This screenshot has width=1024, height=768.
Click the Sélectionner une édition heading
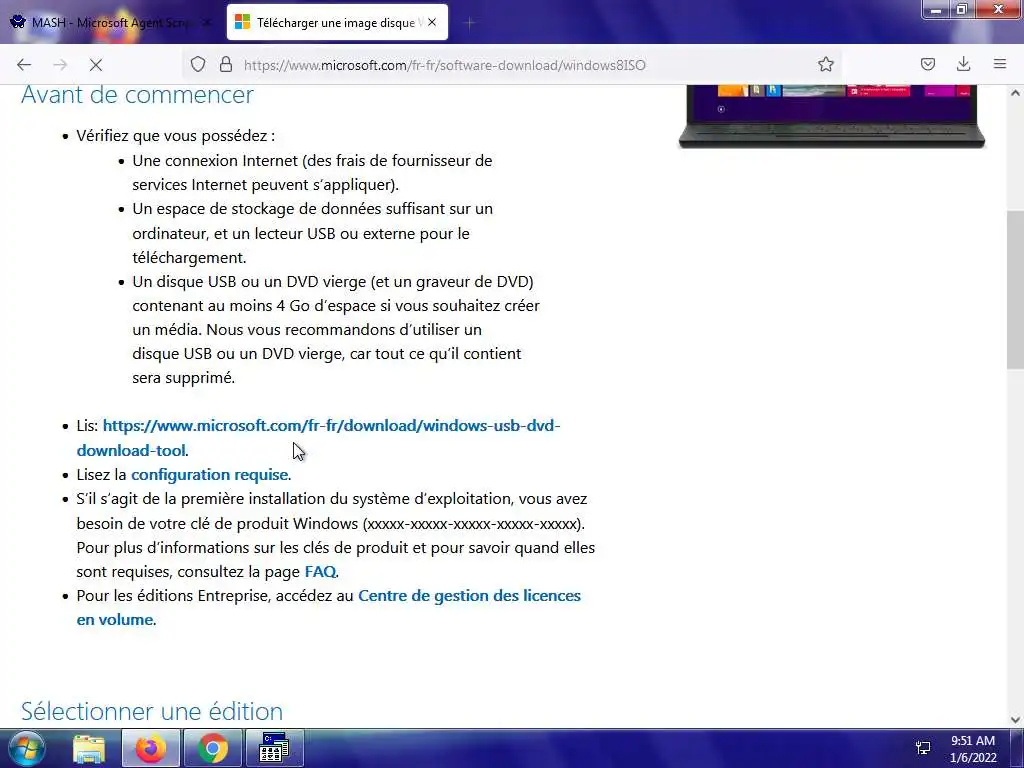[x=152, y=711]
